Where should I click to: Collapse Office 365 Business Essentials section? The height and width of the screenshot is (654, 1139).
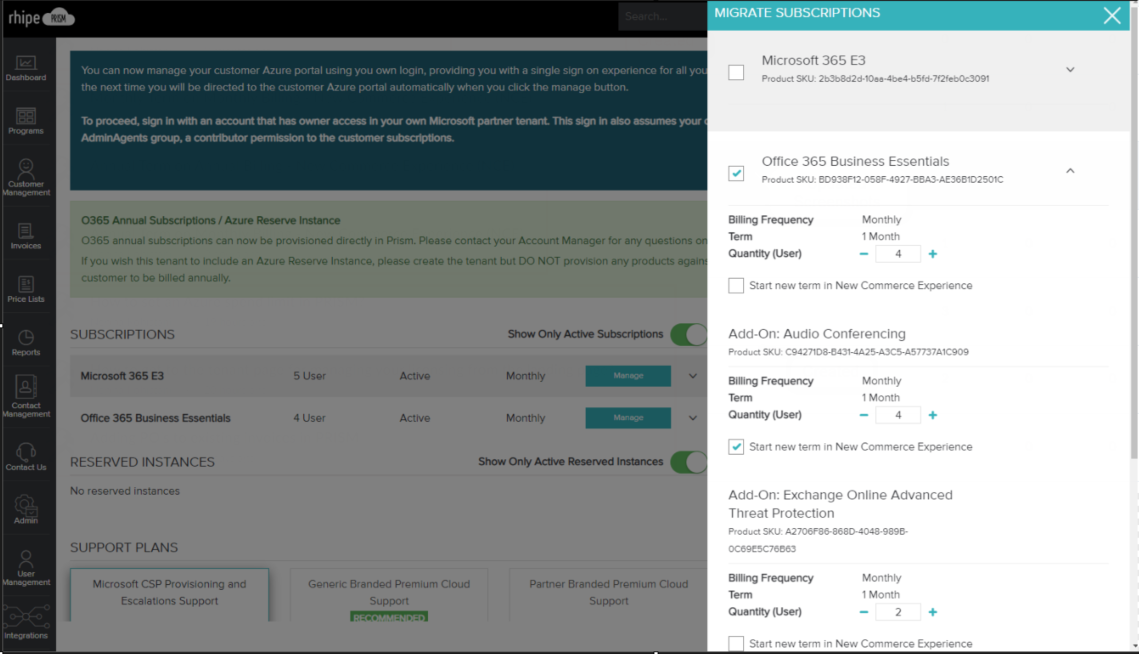pyautogui.click(x=1070, y=171)
